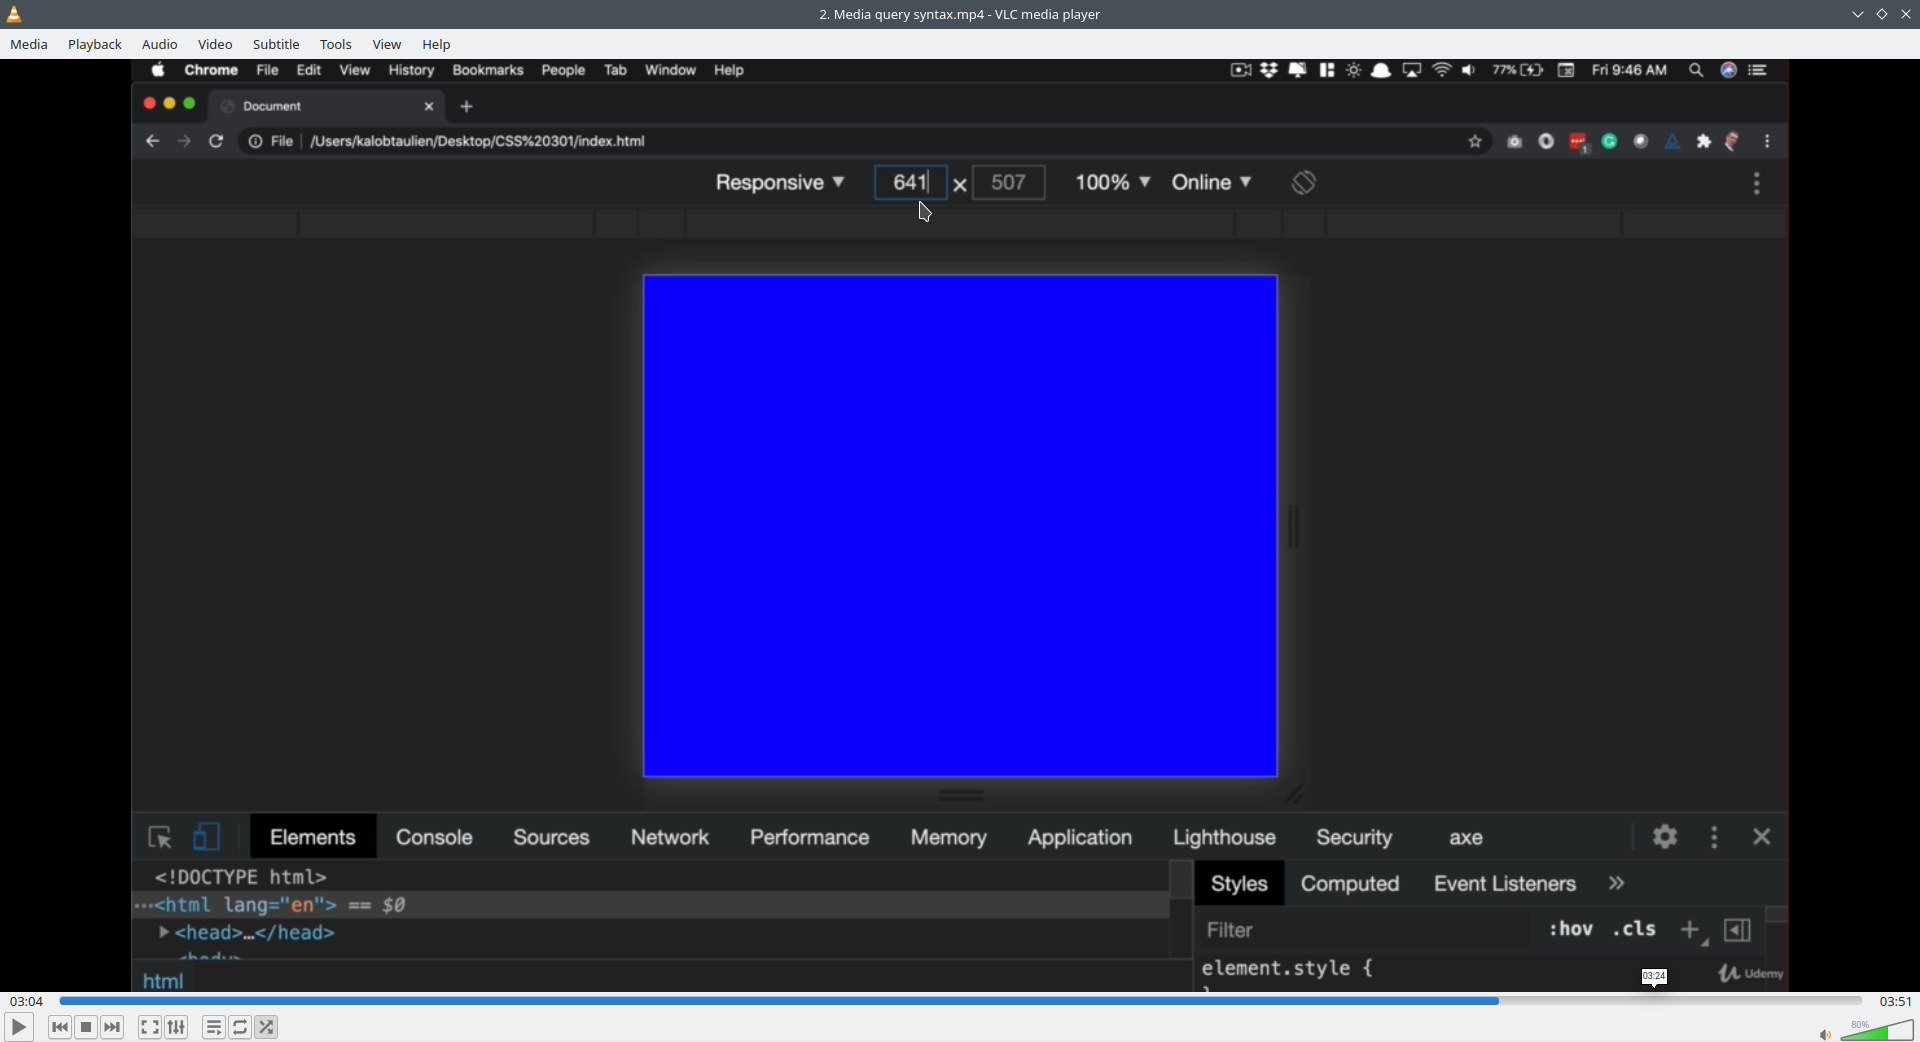Switch to the Network tab

(670, 837)
